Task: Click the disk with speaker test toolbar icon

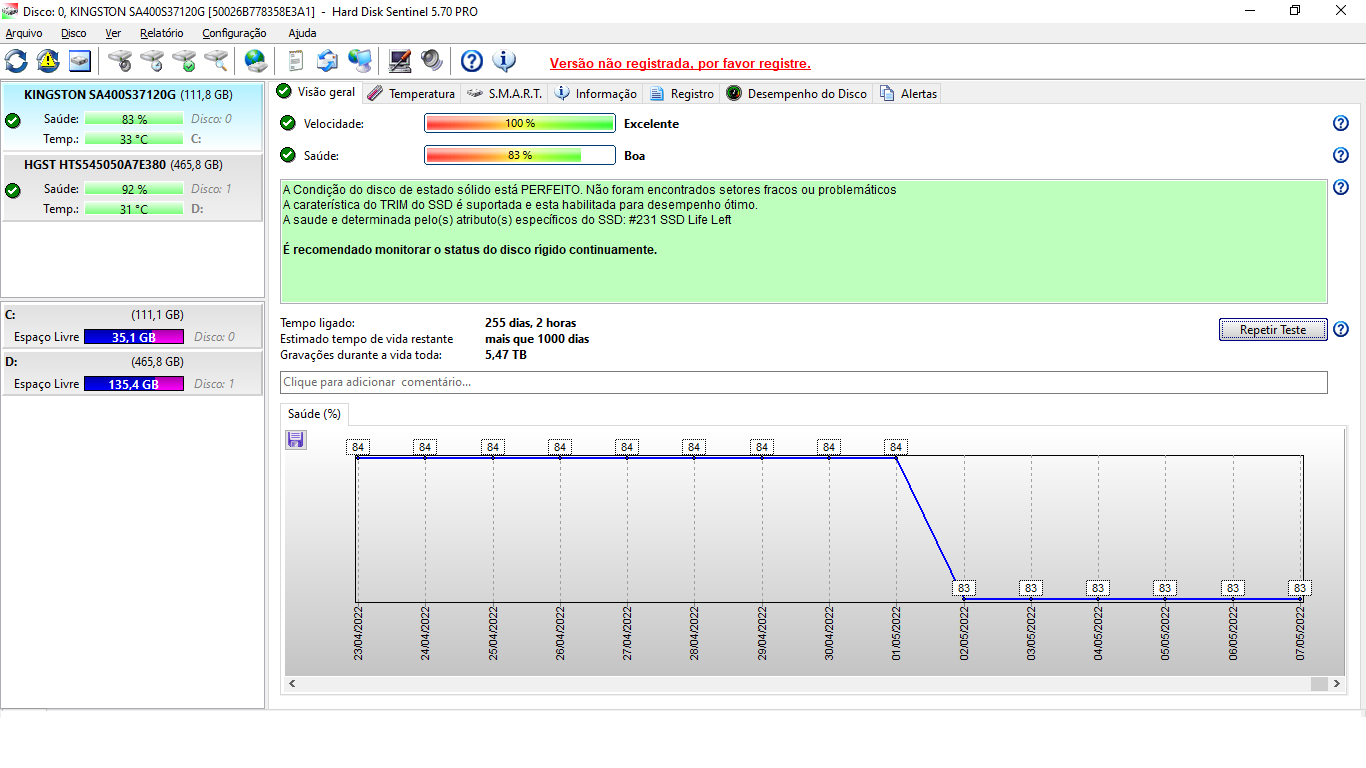Action: coord(120,61)
